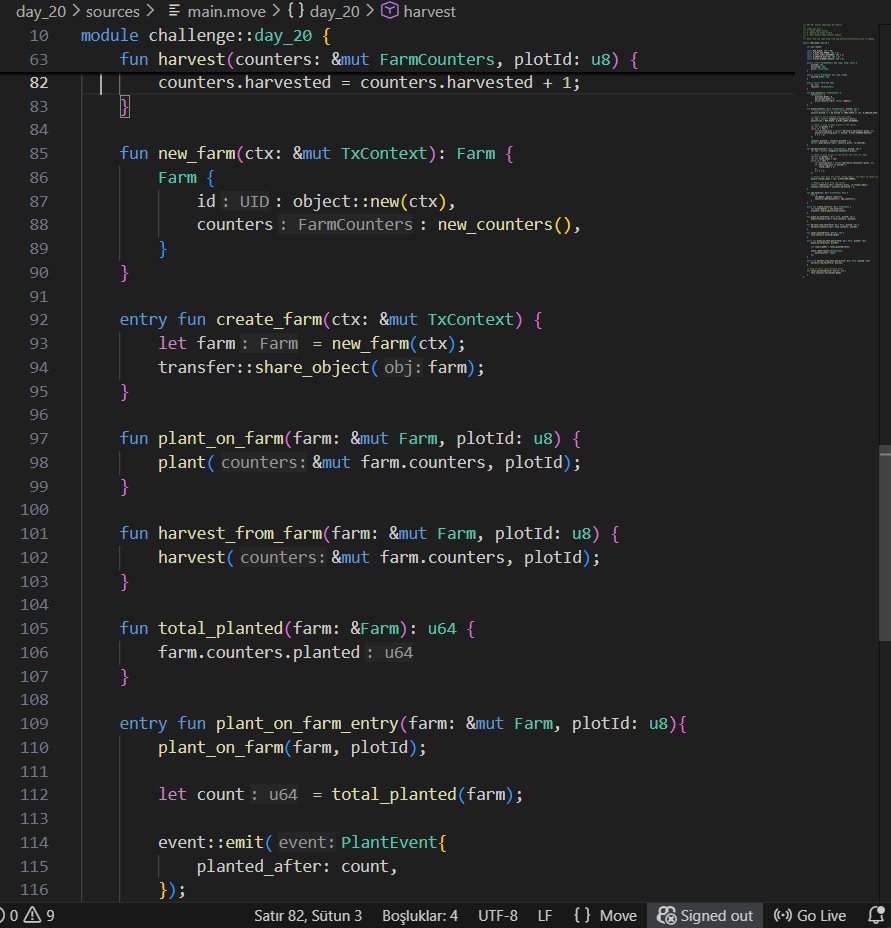Click the notifications bell icon
Viewport: 891px width, 928px height.
(878, 915)
